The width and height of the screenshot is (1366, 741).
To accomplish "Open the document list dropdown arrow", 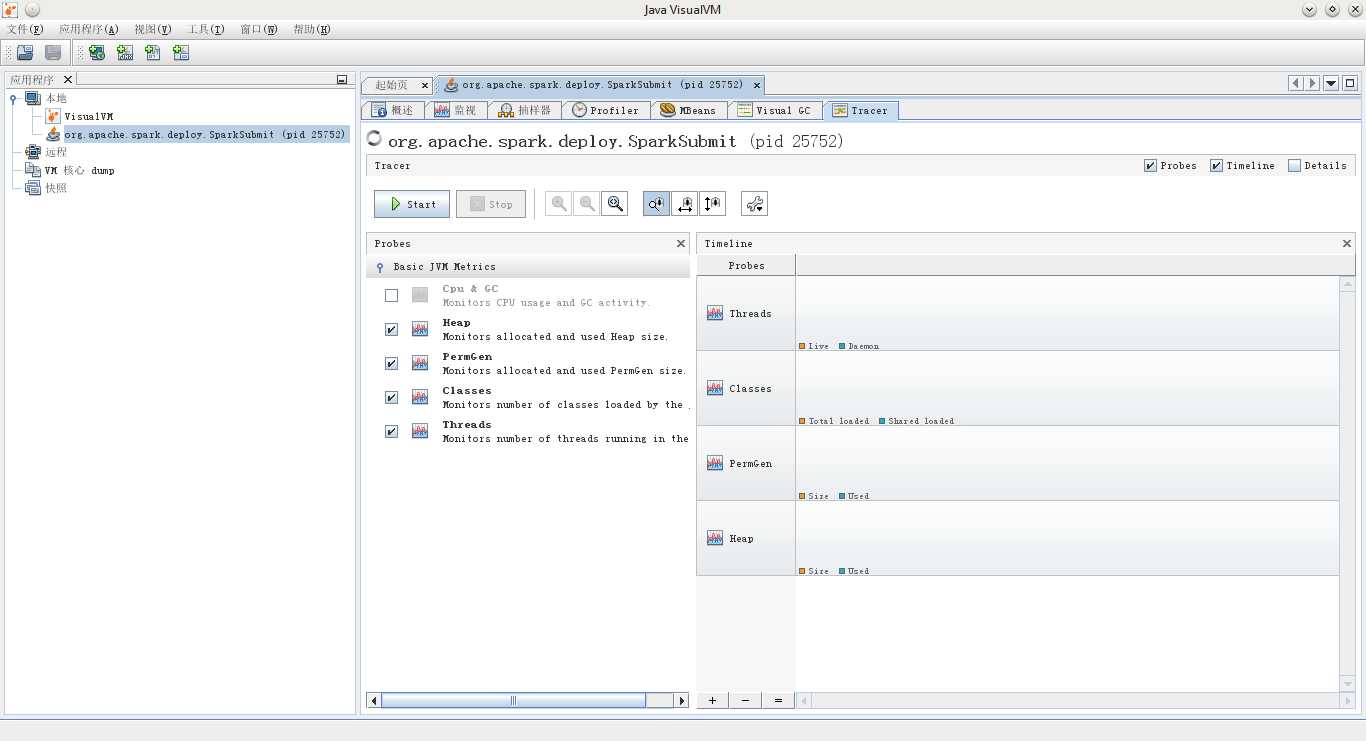I will (x=1331, y=84).
